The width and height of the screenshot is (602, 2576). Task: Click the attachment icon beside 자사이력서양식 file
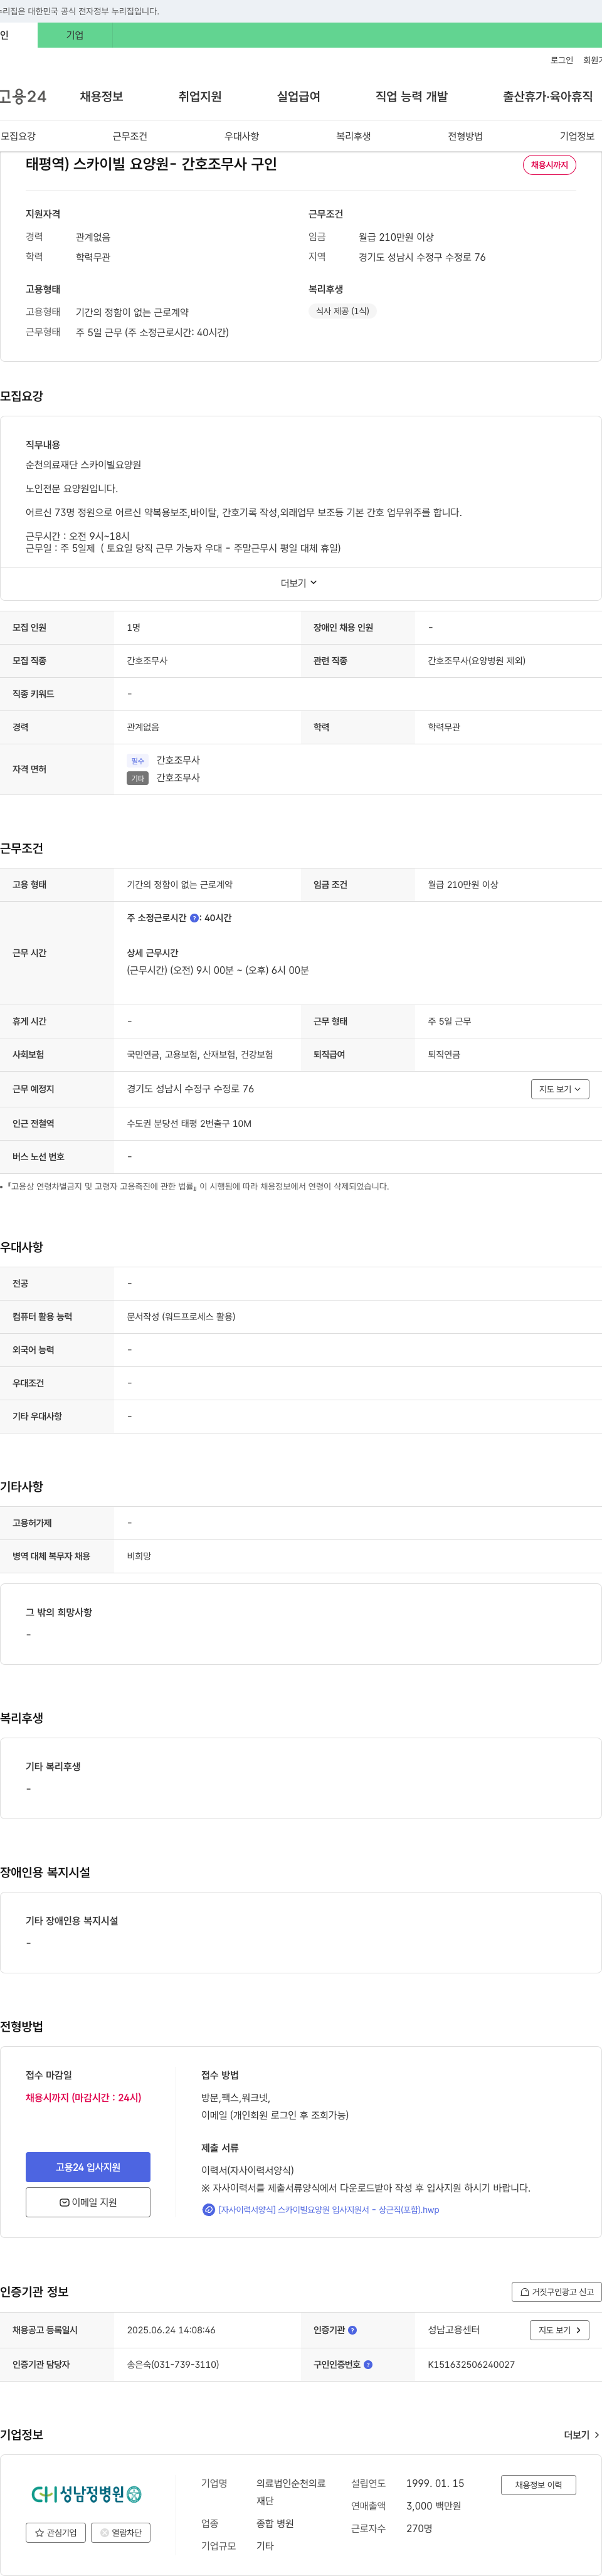tap(208, 2210)
